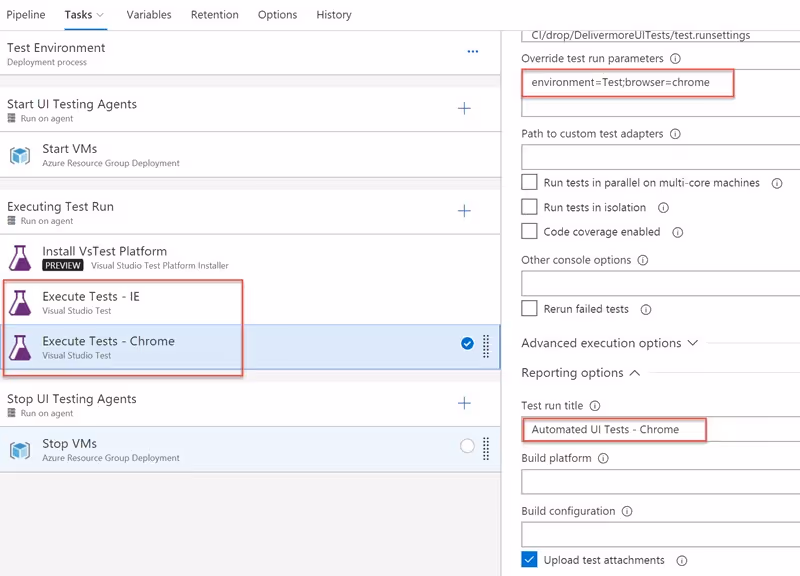Image resolution: width=800 pixels, height=576 pixels.
Task: Click Override test run parameters field
Action: pos(661,93)
